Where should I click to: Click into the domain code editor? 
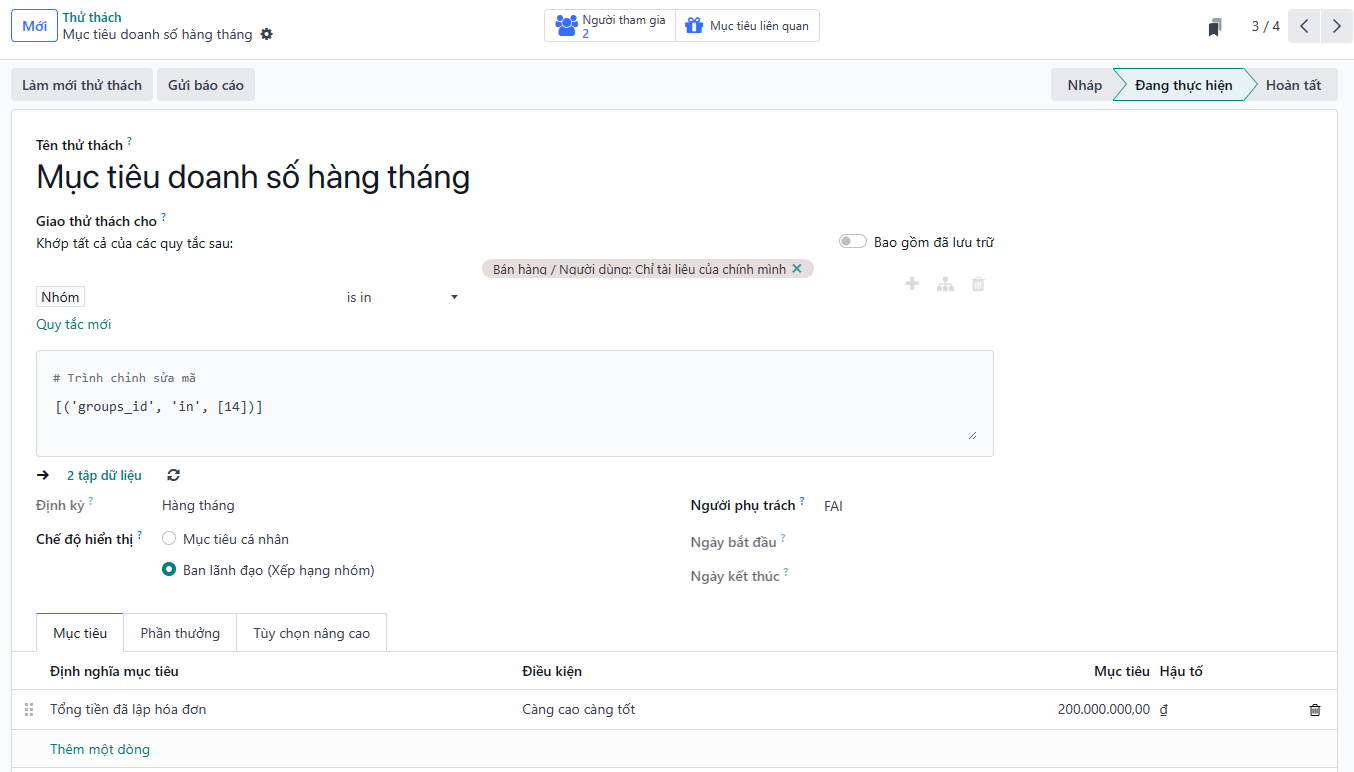[x=515, y=404]
